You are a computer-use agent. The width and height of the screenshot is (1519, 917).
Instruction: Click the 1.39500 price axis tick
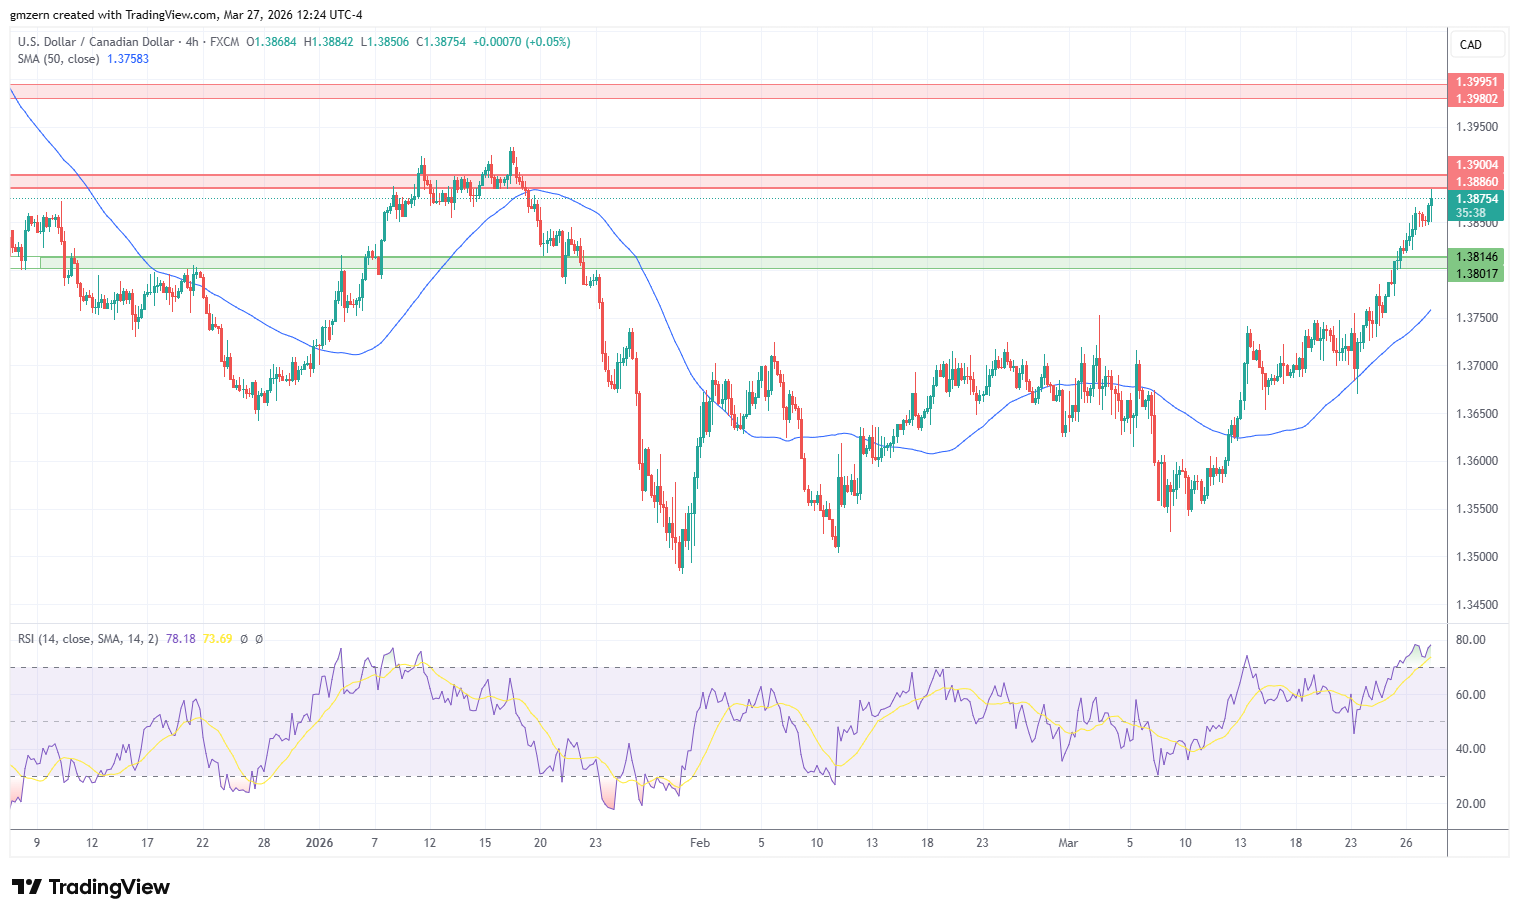pyautogui.click(x=1477, y=127)
